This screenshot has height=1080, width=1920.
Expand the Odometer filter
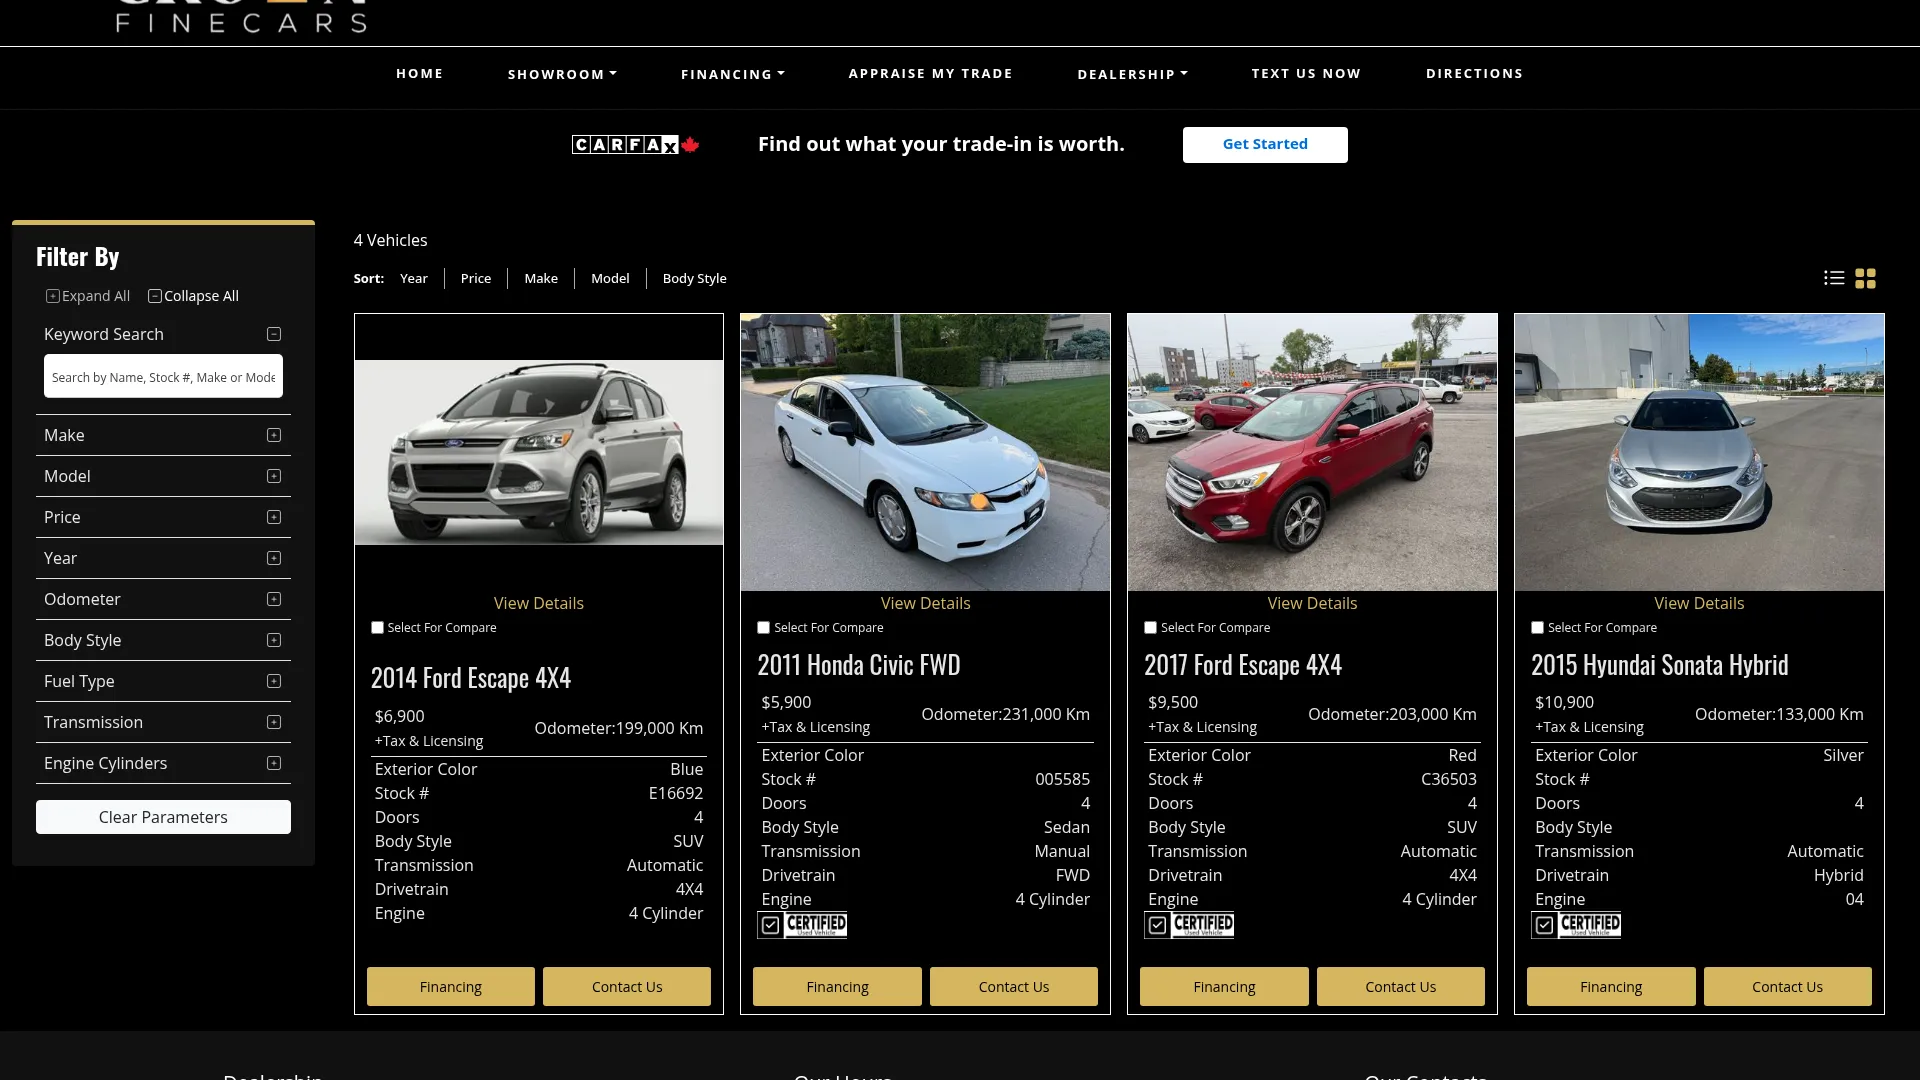274,599
